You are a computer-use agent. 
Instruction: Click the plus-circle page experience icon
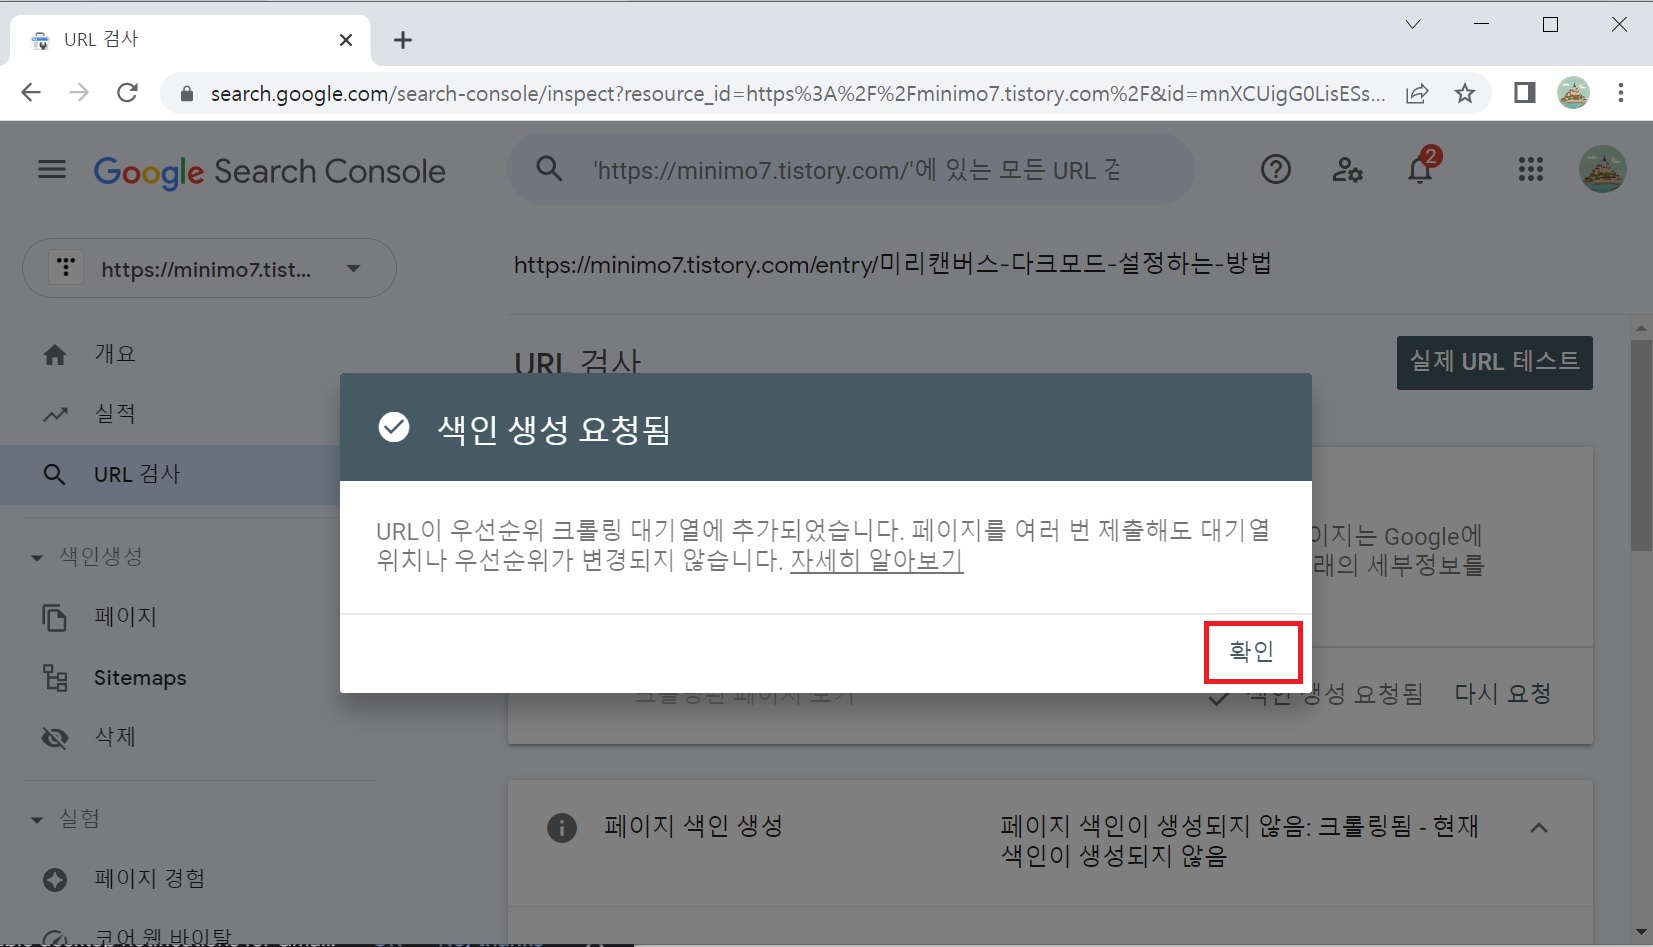click(x=55, y=879)
